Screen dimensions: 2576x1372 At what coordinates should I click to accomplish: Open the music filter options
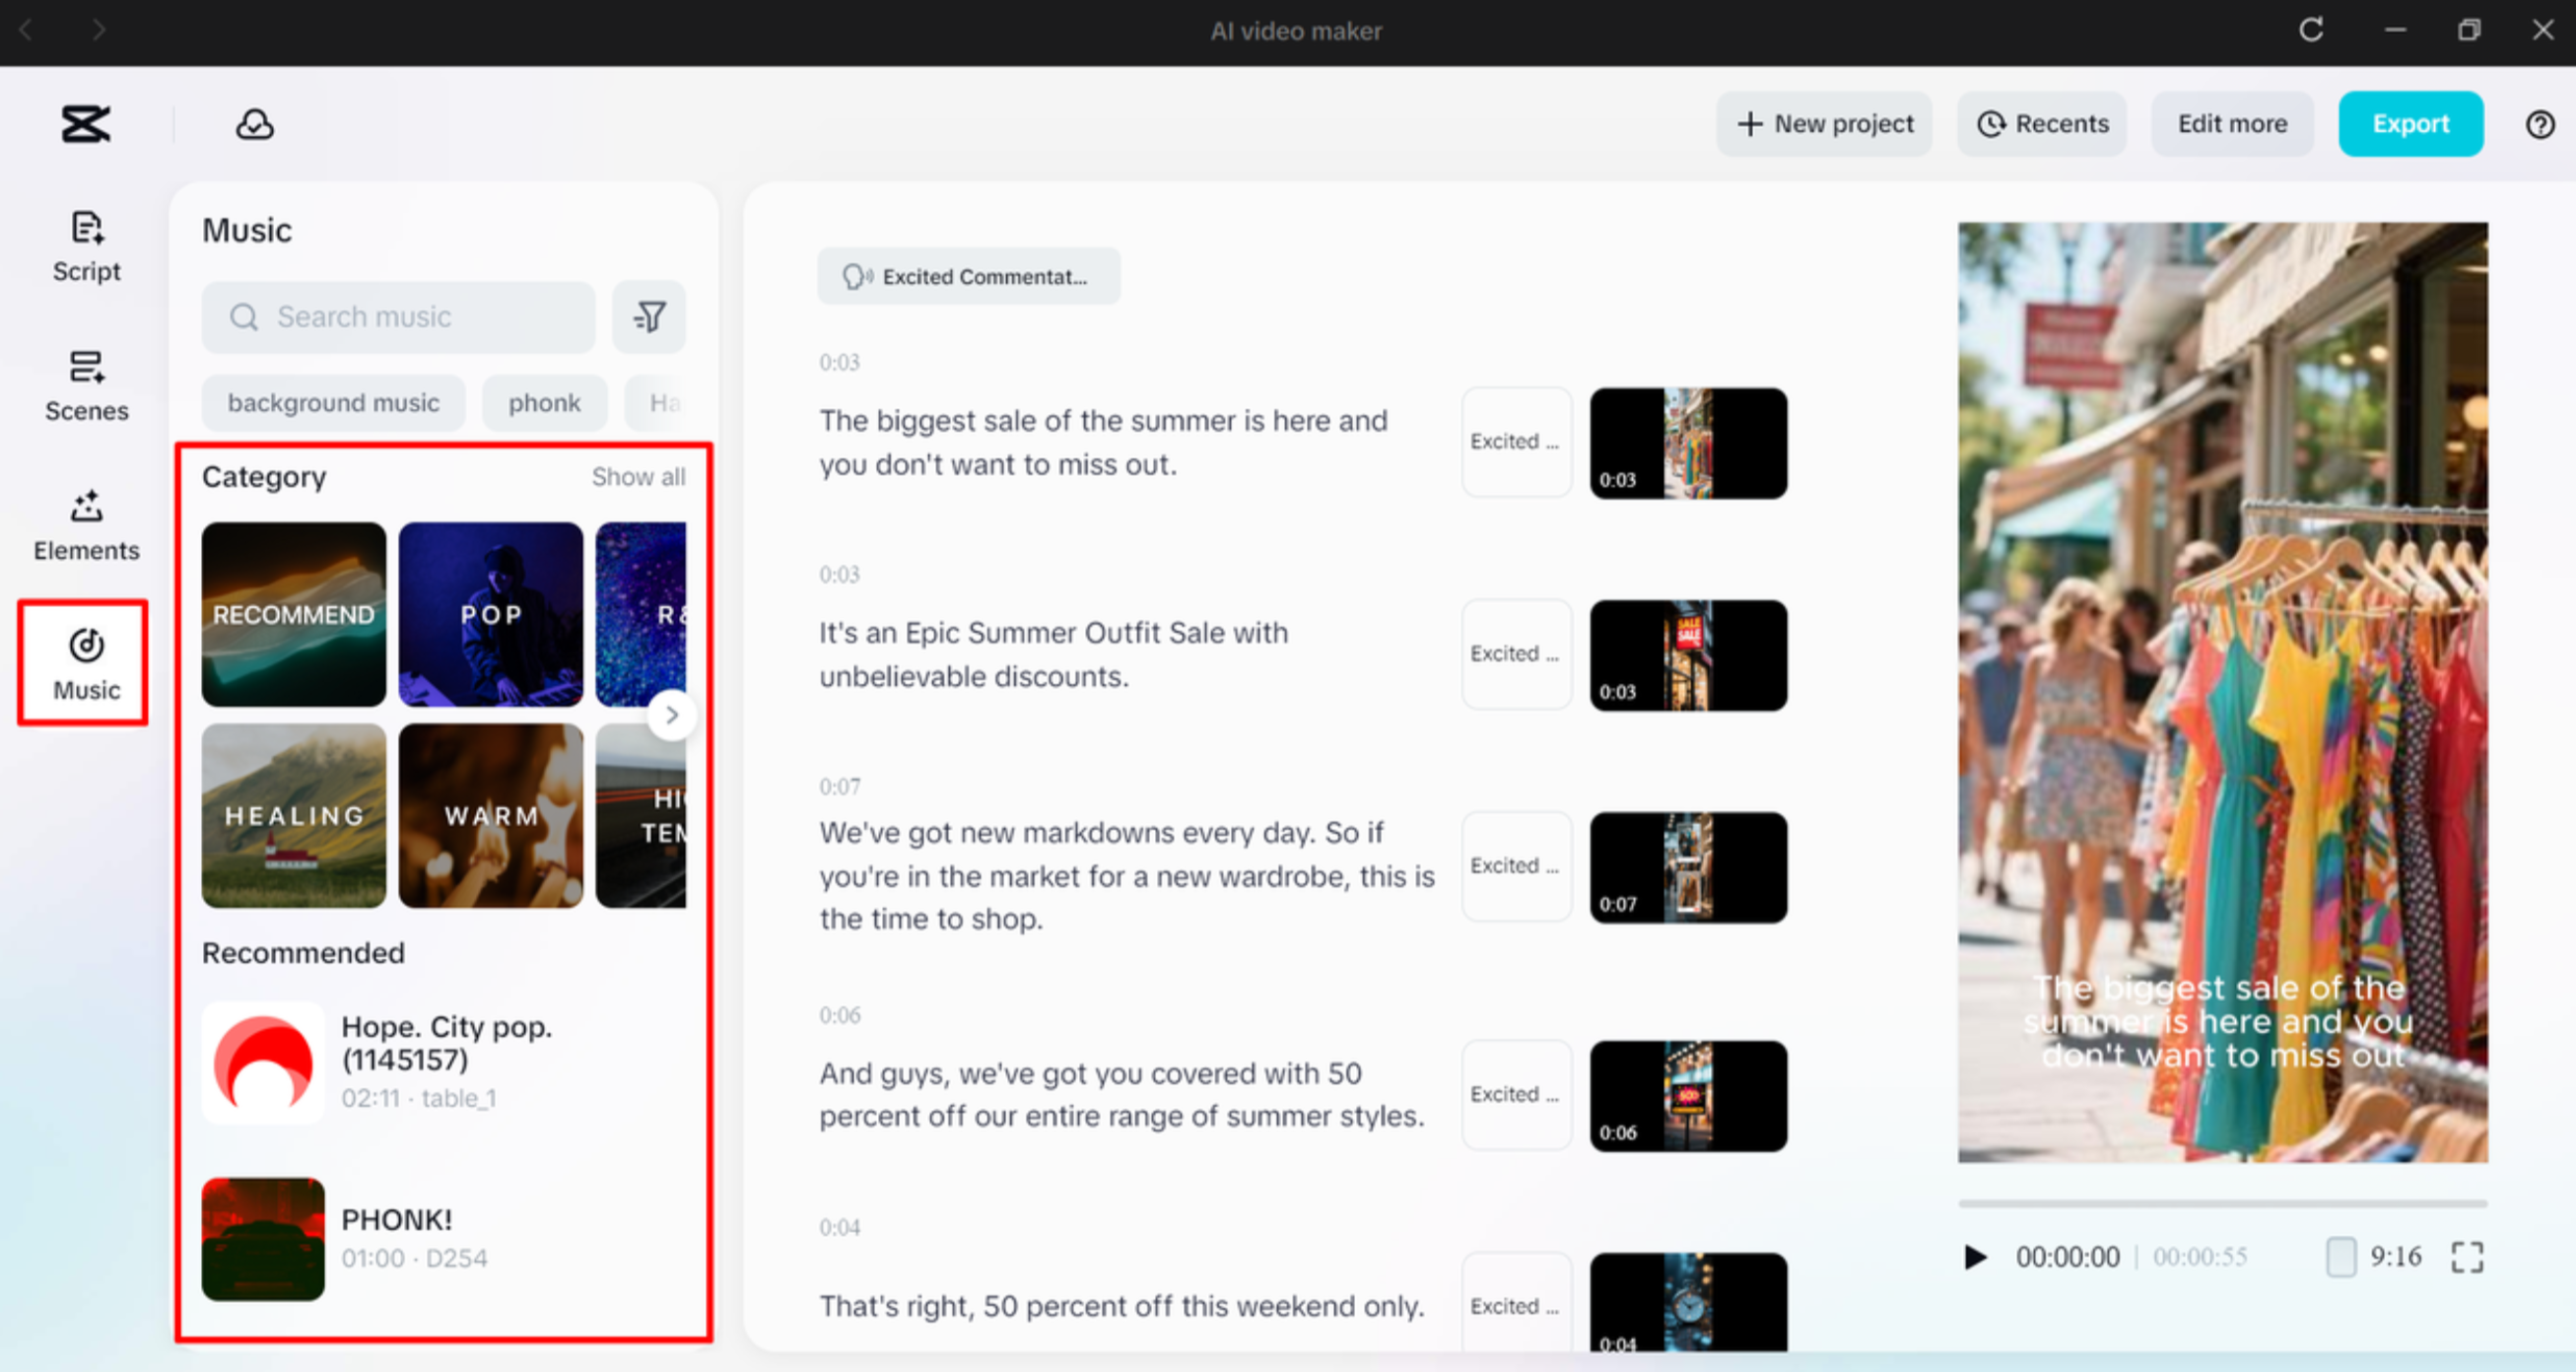(649, 317)
